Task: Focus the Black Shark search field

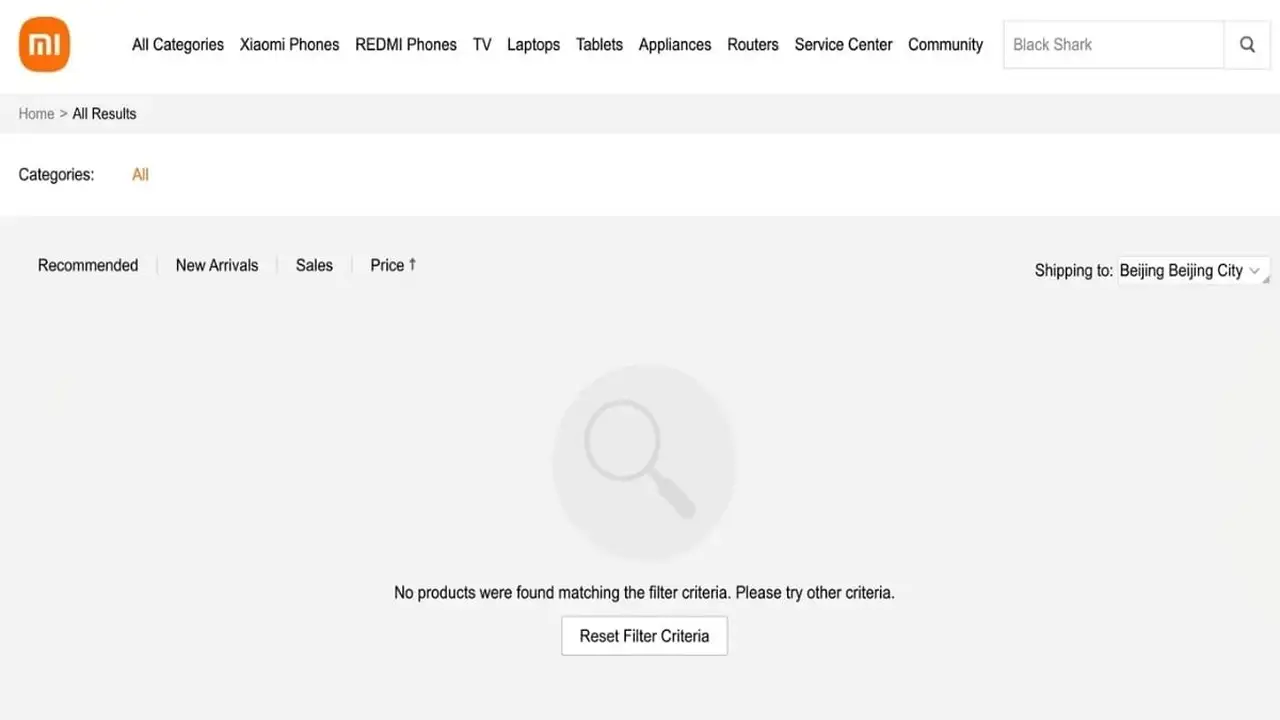Action: tap(1114, 45)
